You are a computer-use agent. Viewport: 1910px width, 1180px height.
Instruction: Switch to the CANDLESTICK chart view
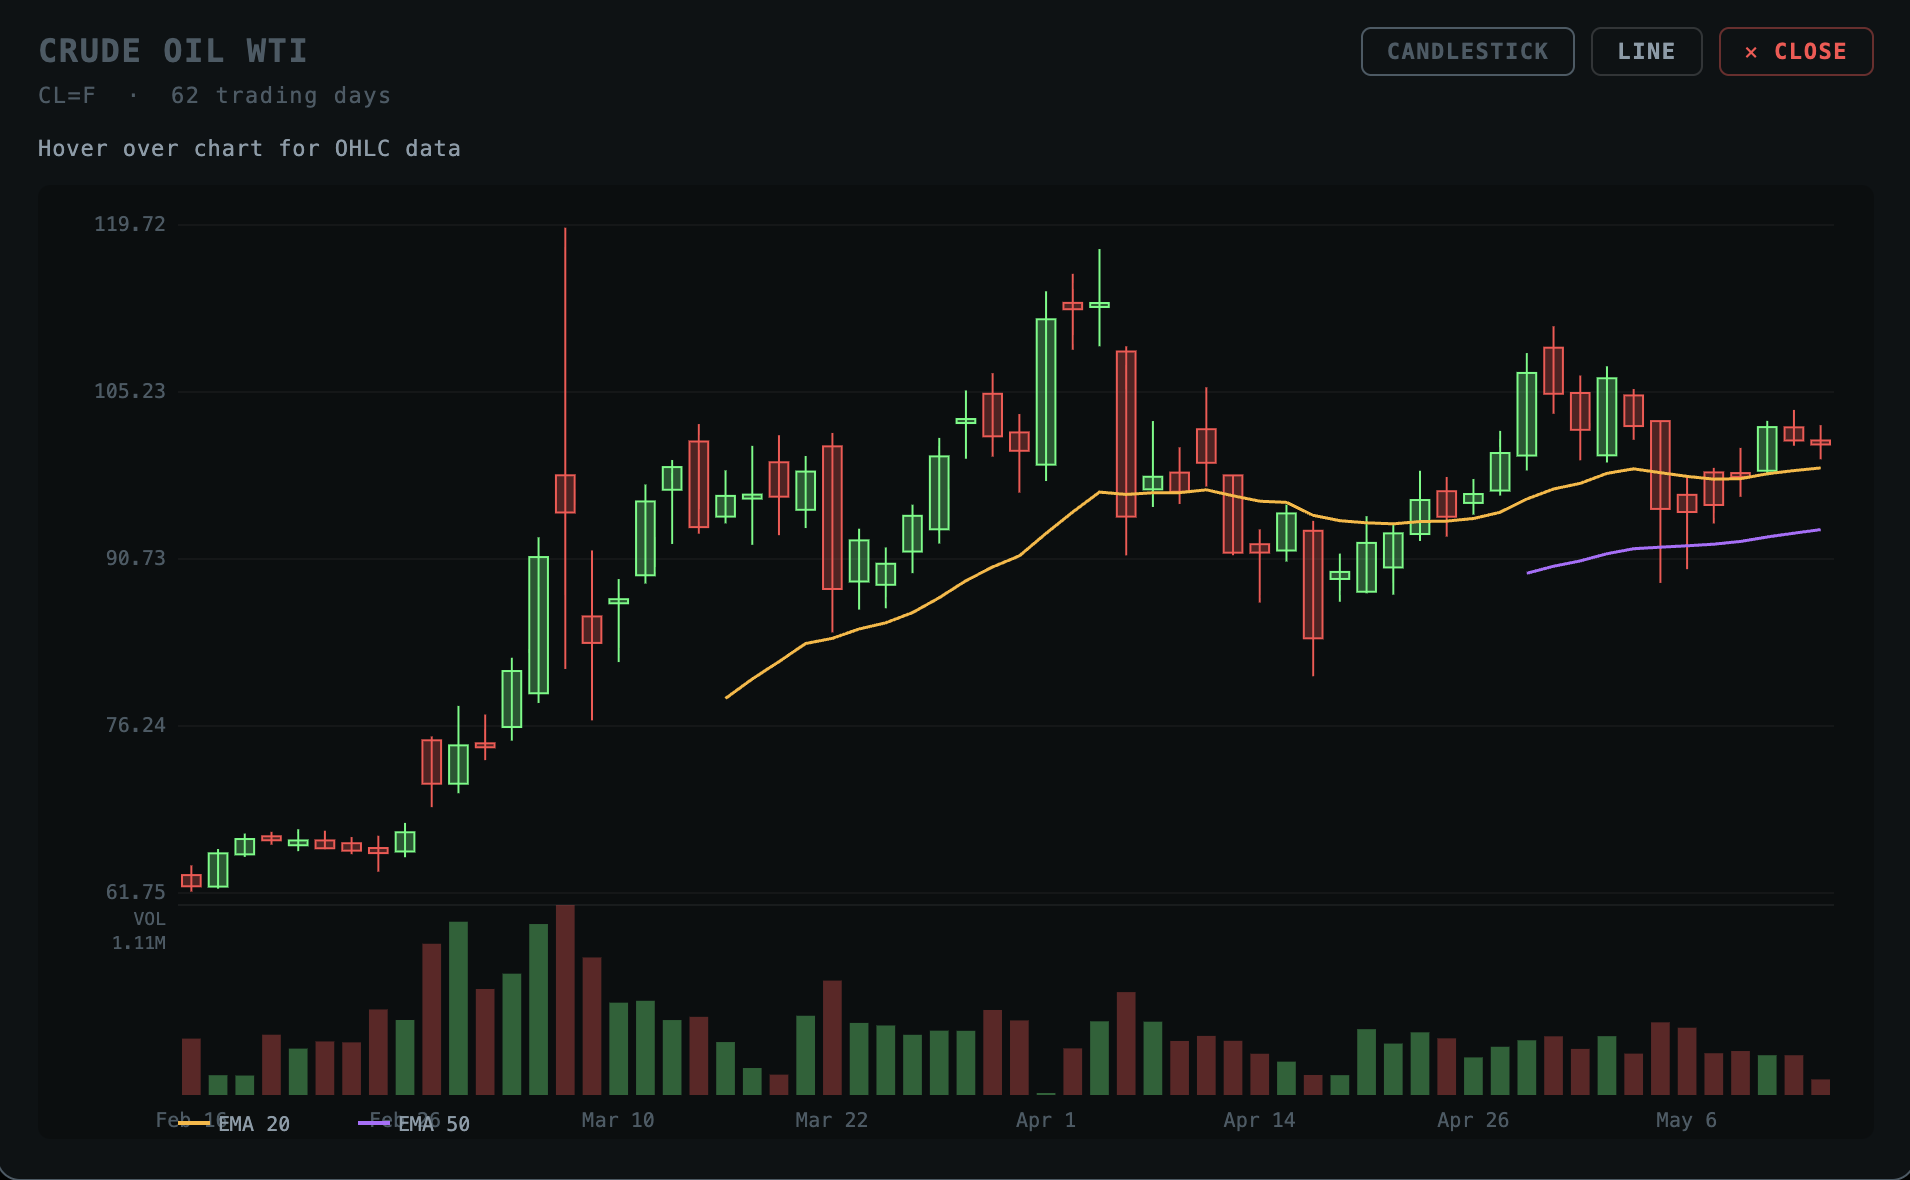click(1467, 51)
